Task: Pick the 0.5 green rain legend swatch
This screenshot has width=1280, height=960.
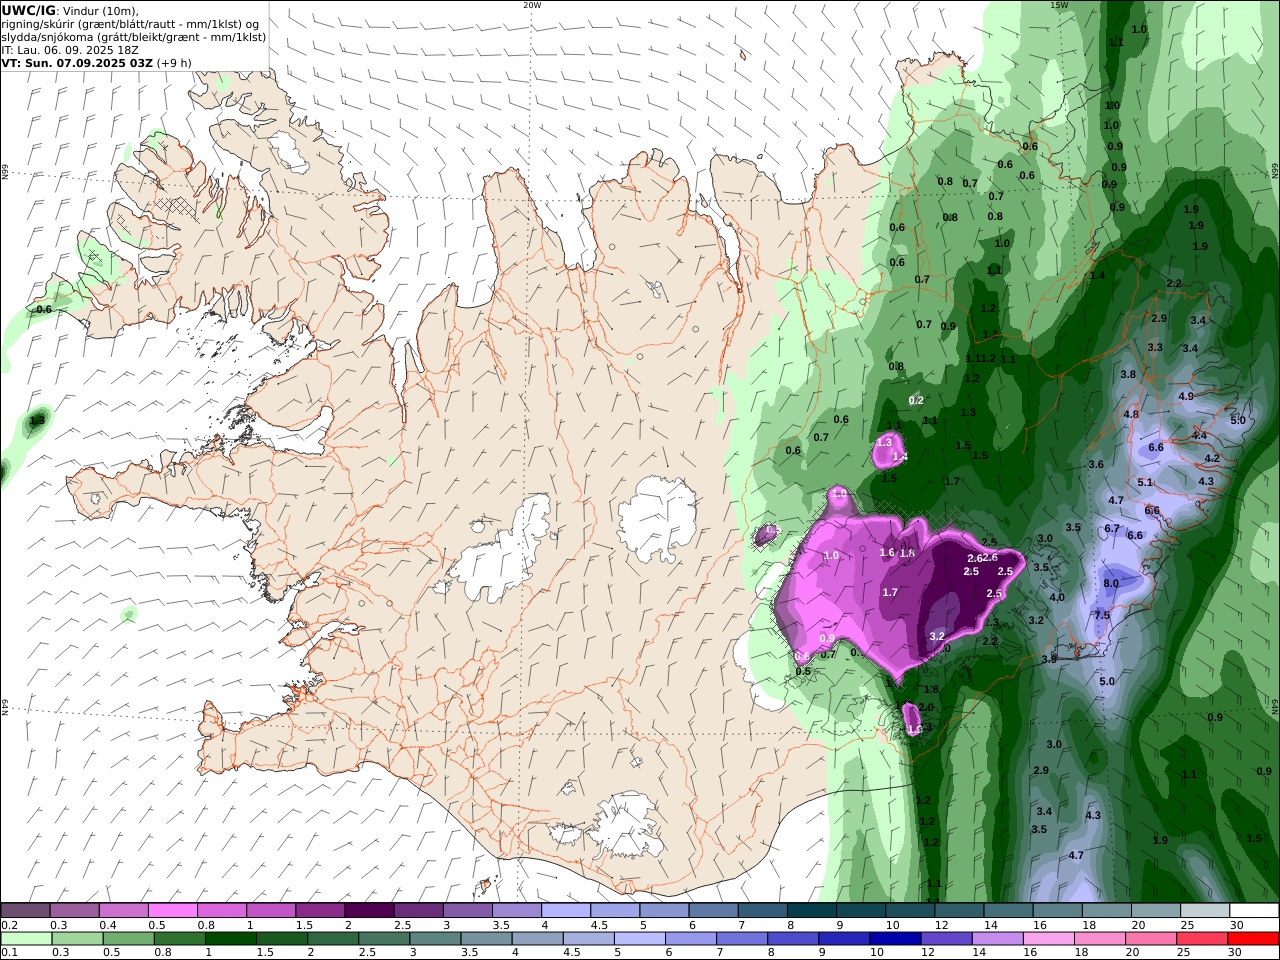Action: [129, 939]
